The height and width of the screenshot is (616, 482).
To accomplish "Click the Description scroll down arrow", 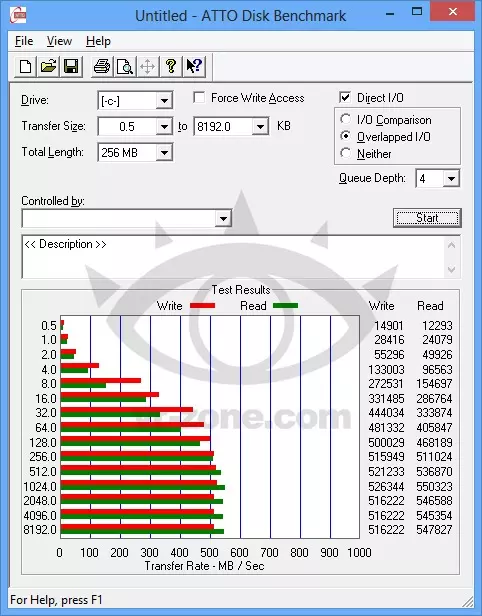I will [x=451, y=270].
